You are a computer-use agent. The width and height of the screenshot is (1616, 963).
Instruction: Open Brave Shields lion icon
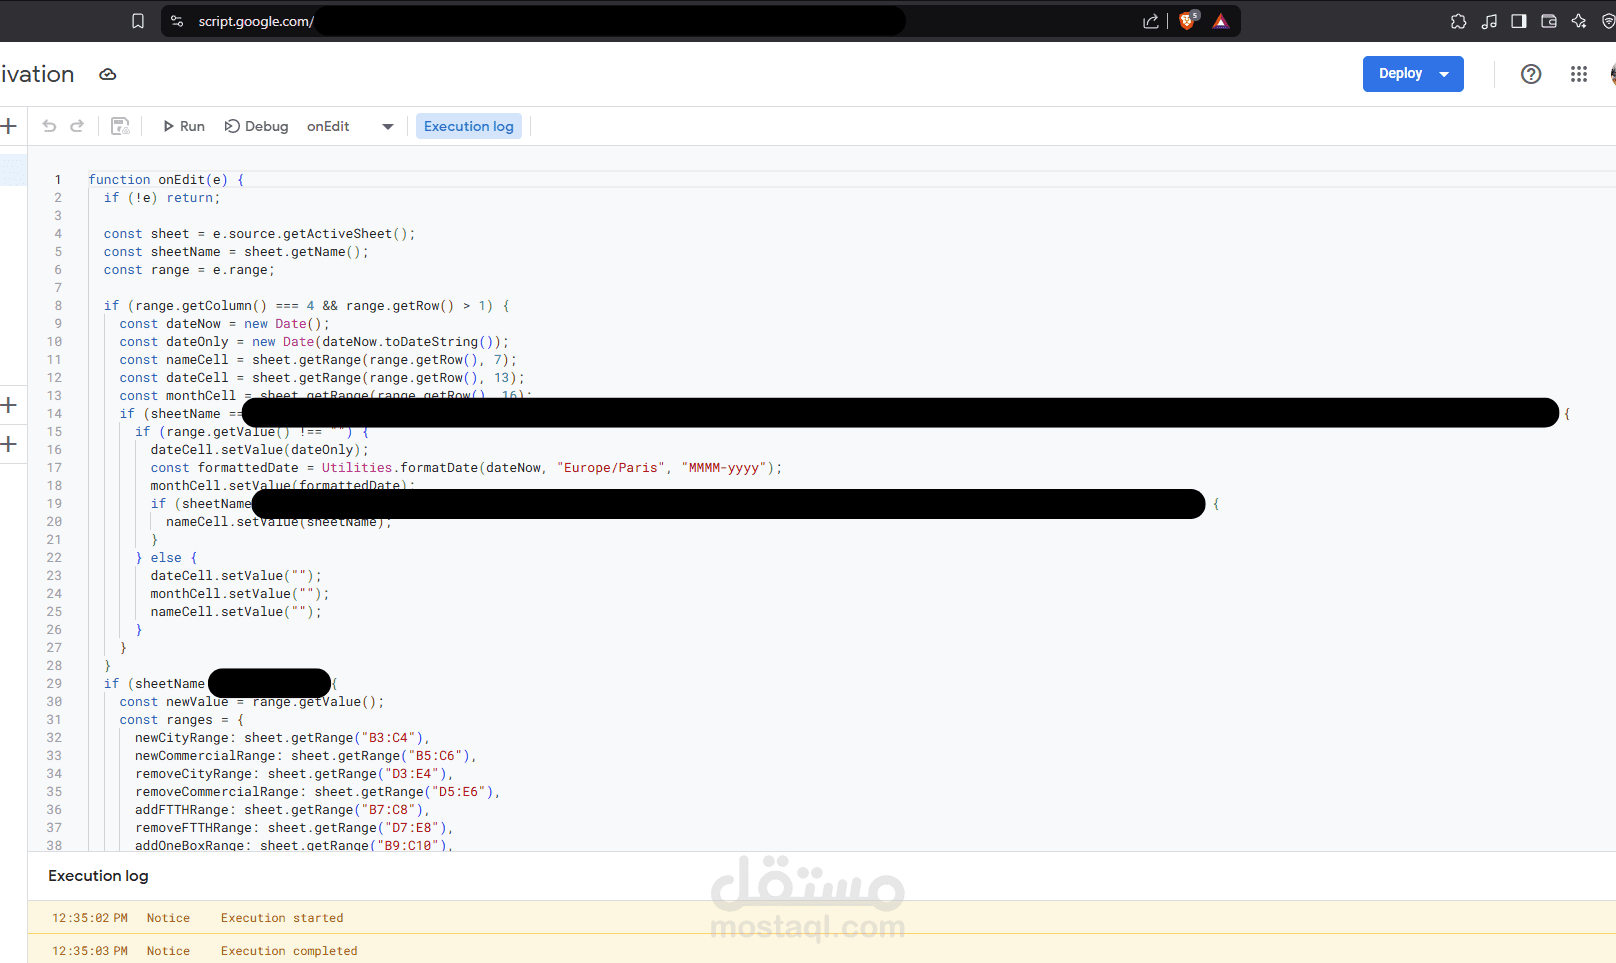click(x=1188, y=21)
